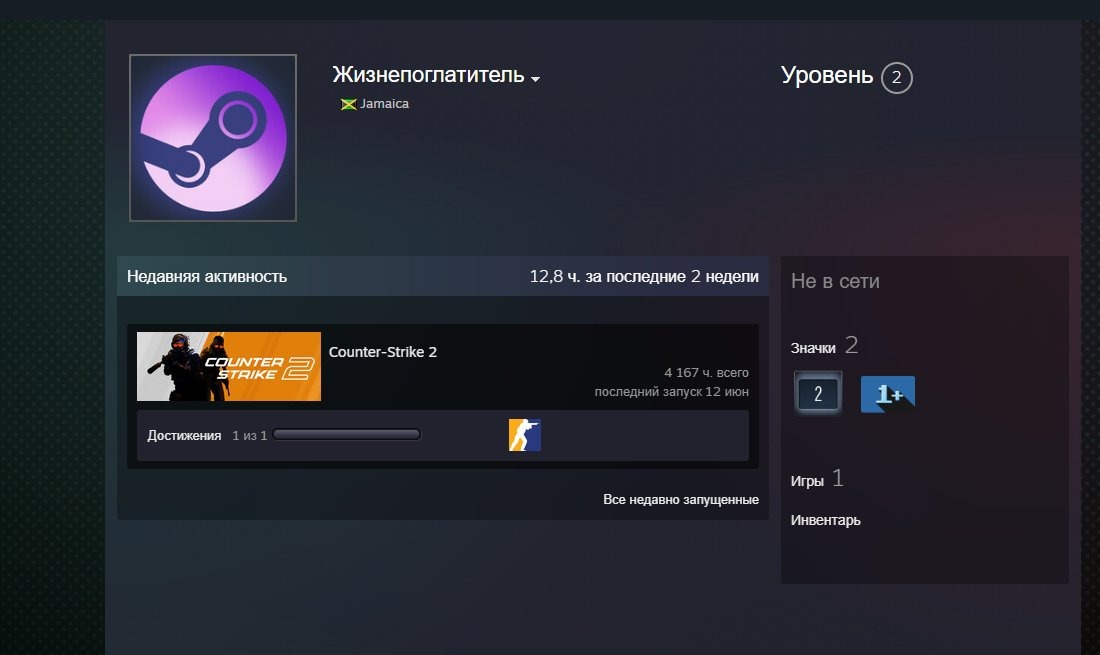The height and width of the screenshot is (655, 1100).
Task: Click the level 2 badge icon
Action: click(818, 393)
